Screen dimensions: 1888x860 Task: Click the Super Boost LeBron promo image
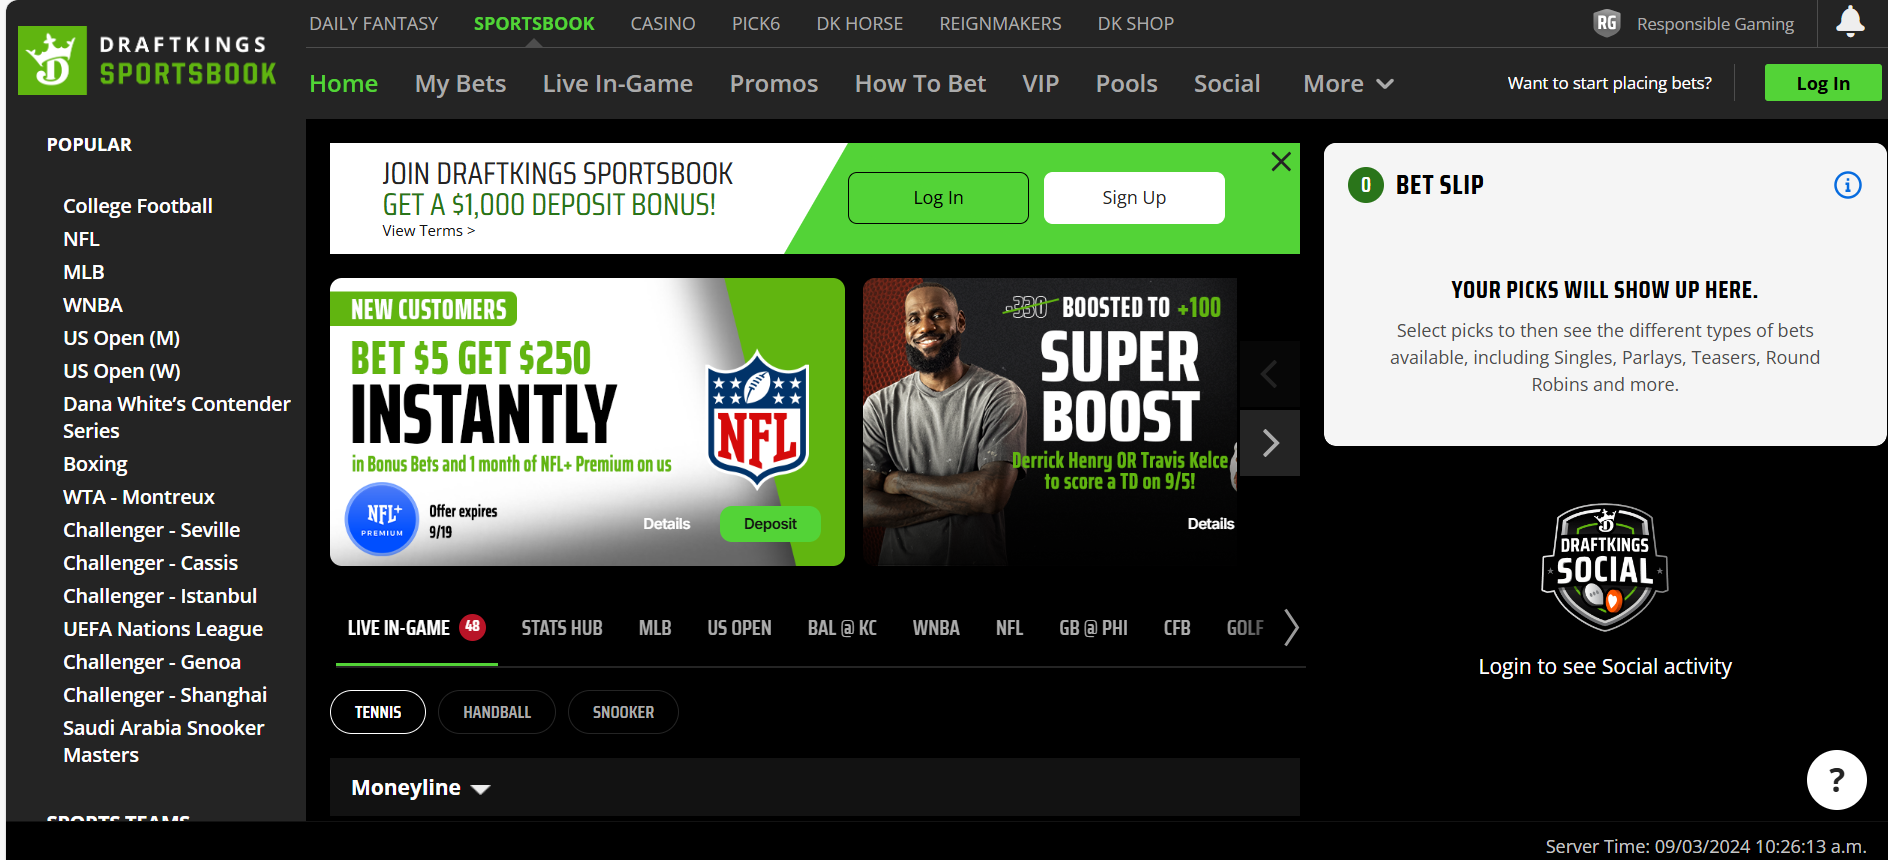pyautogui.click(x=1050, y=422)
